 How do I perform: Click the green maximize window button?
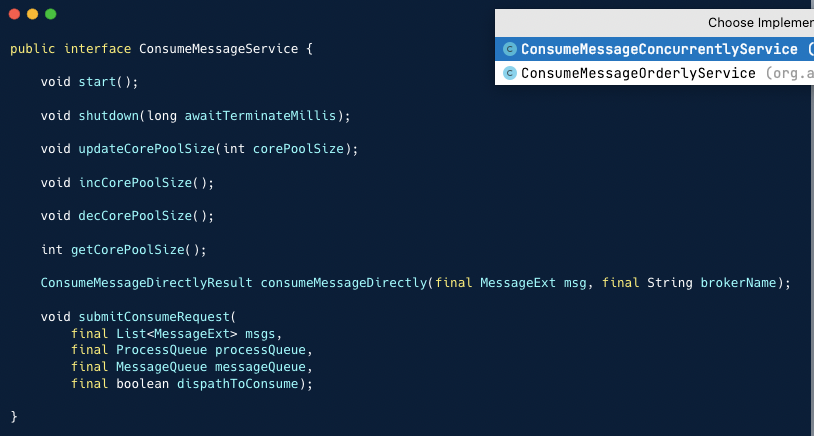tap(50, 14)
